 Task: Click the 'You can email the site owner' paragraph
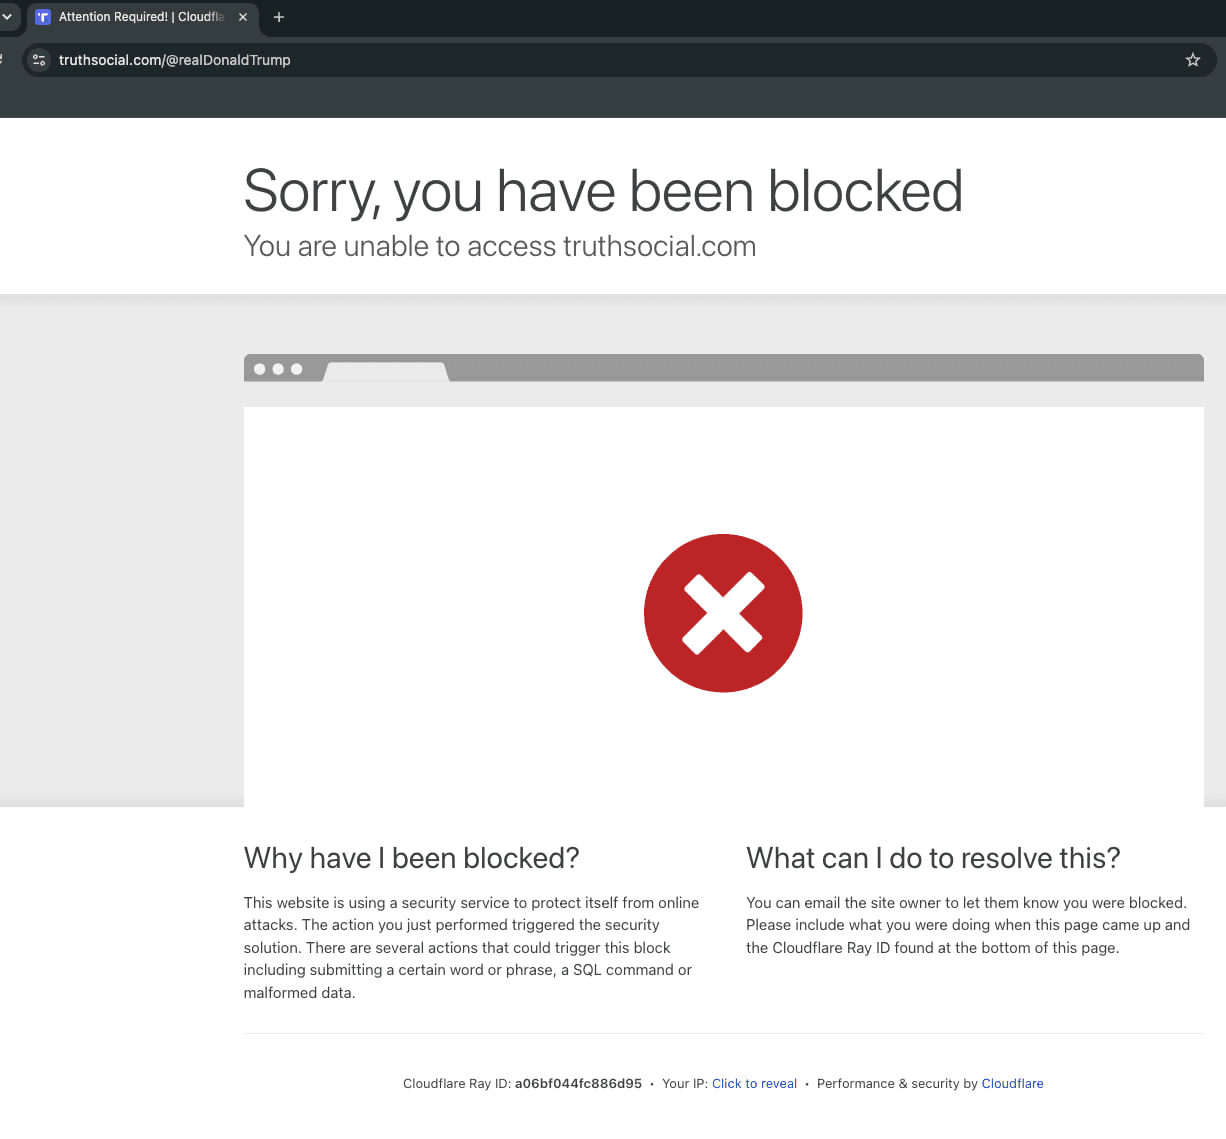click(x=968, y=925)
